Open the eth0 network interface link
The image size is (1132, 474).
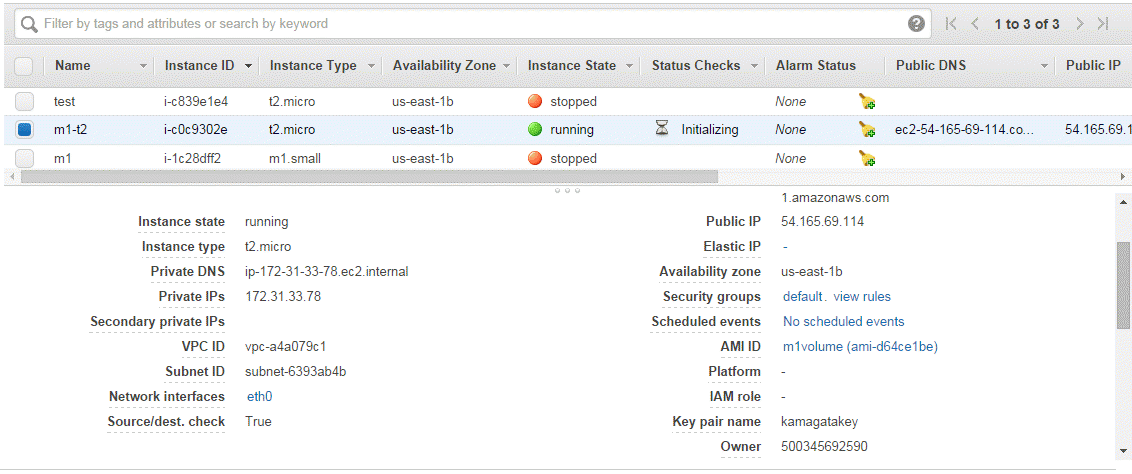260,397
